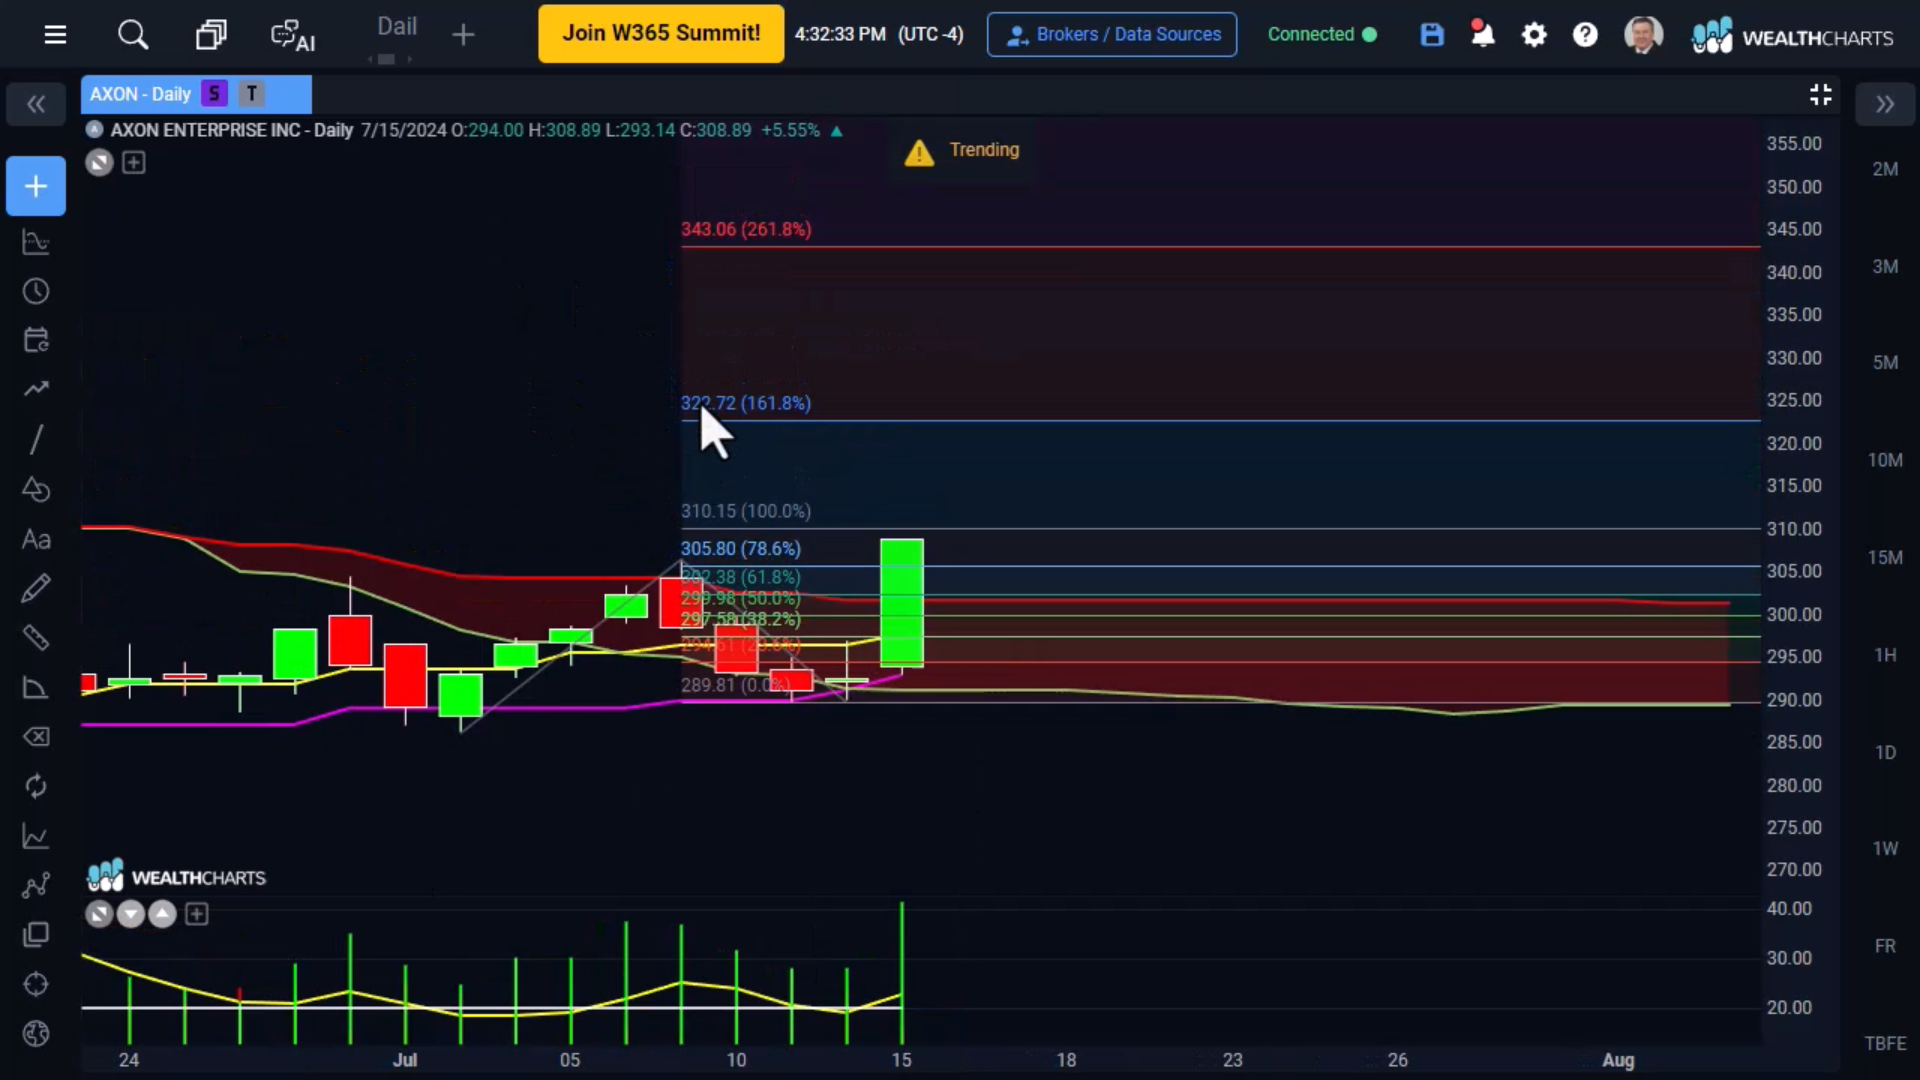Open the clock timeframe tool
This screenshot has width=1920, height=1080.
pos(36,291)
